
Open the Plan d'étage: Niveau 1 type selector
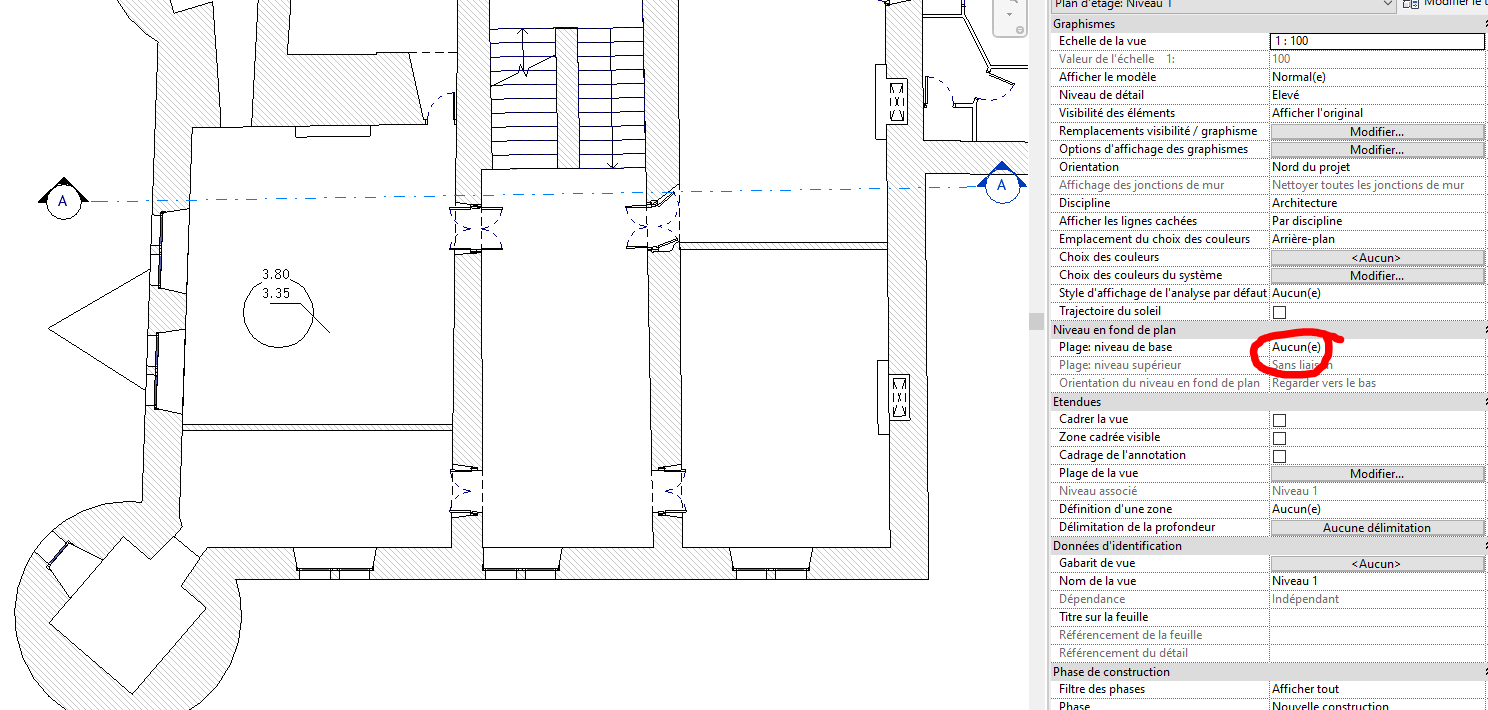[x=1223, y=5]
